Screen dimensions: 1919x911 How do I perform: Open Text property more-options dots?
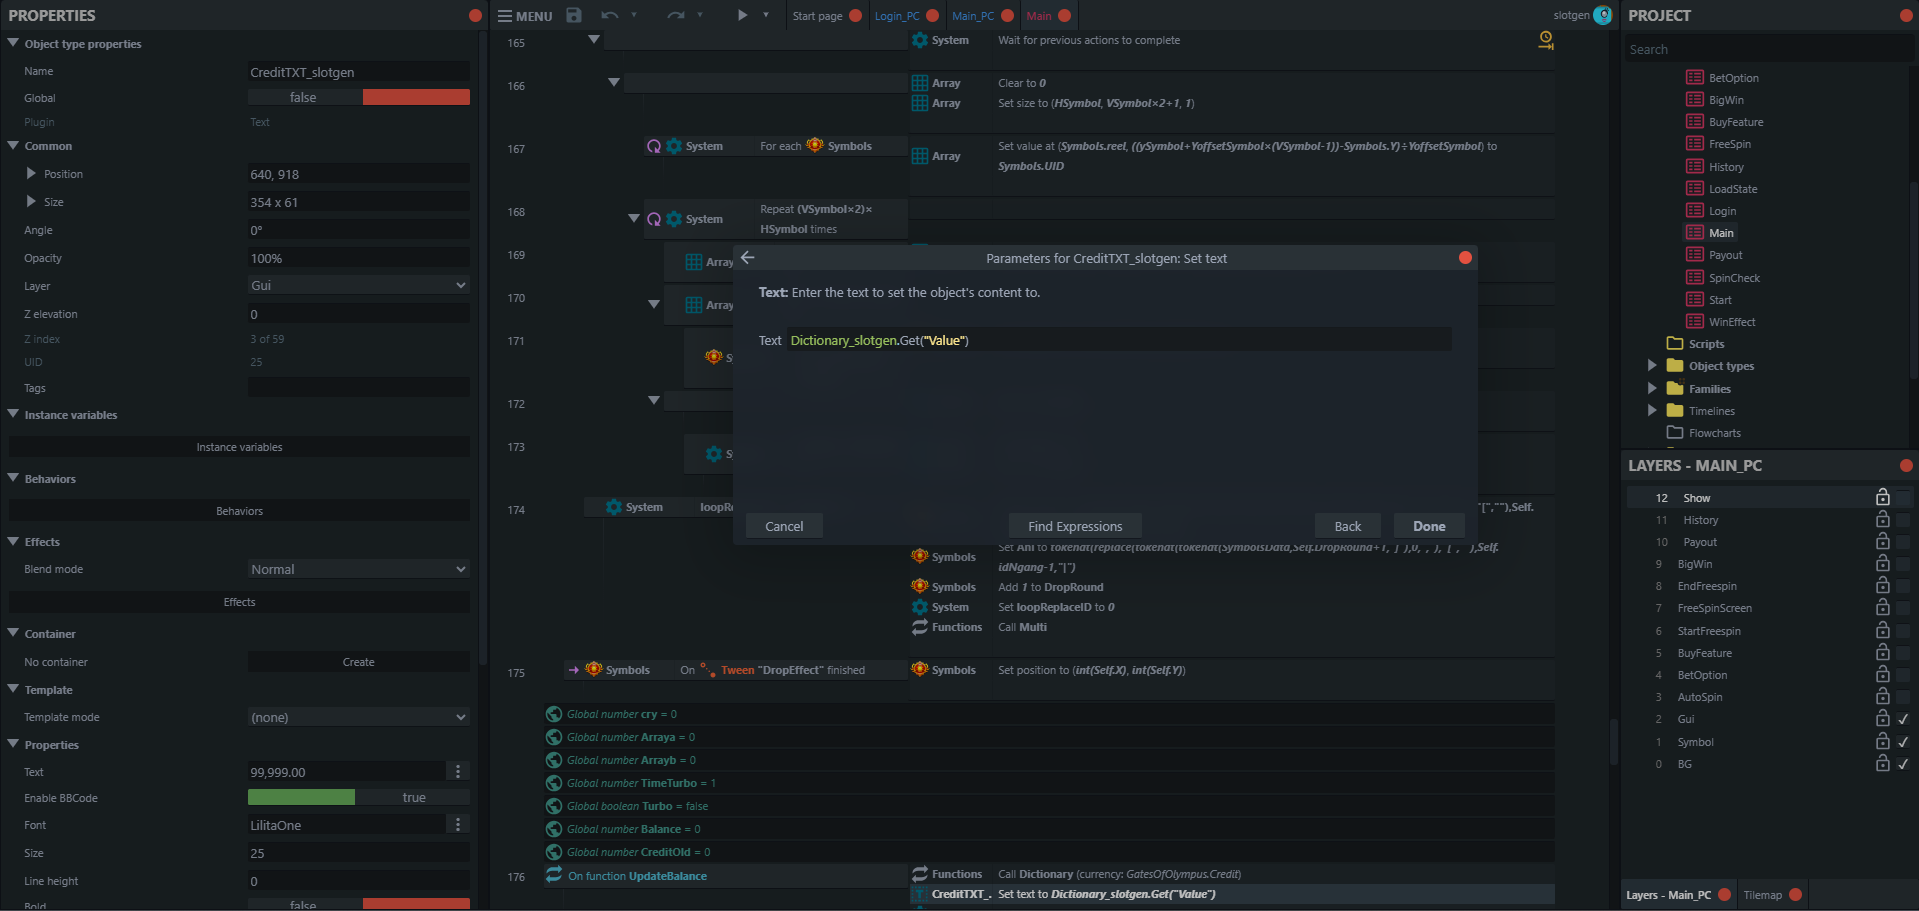[x=458, y=771]
